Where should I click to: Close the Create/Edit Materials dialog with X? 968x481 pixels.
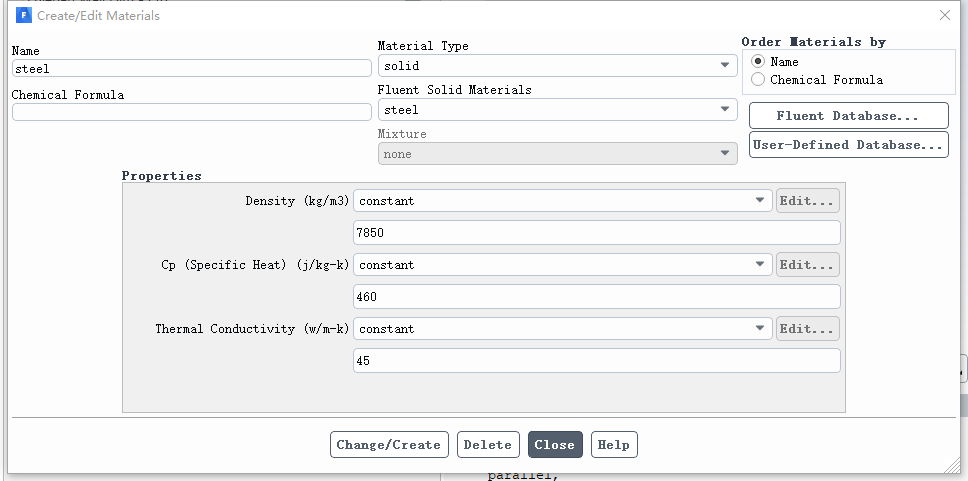pyautogui.click(x=945, y=15)
